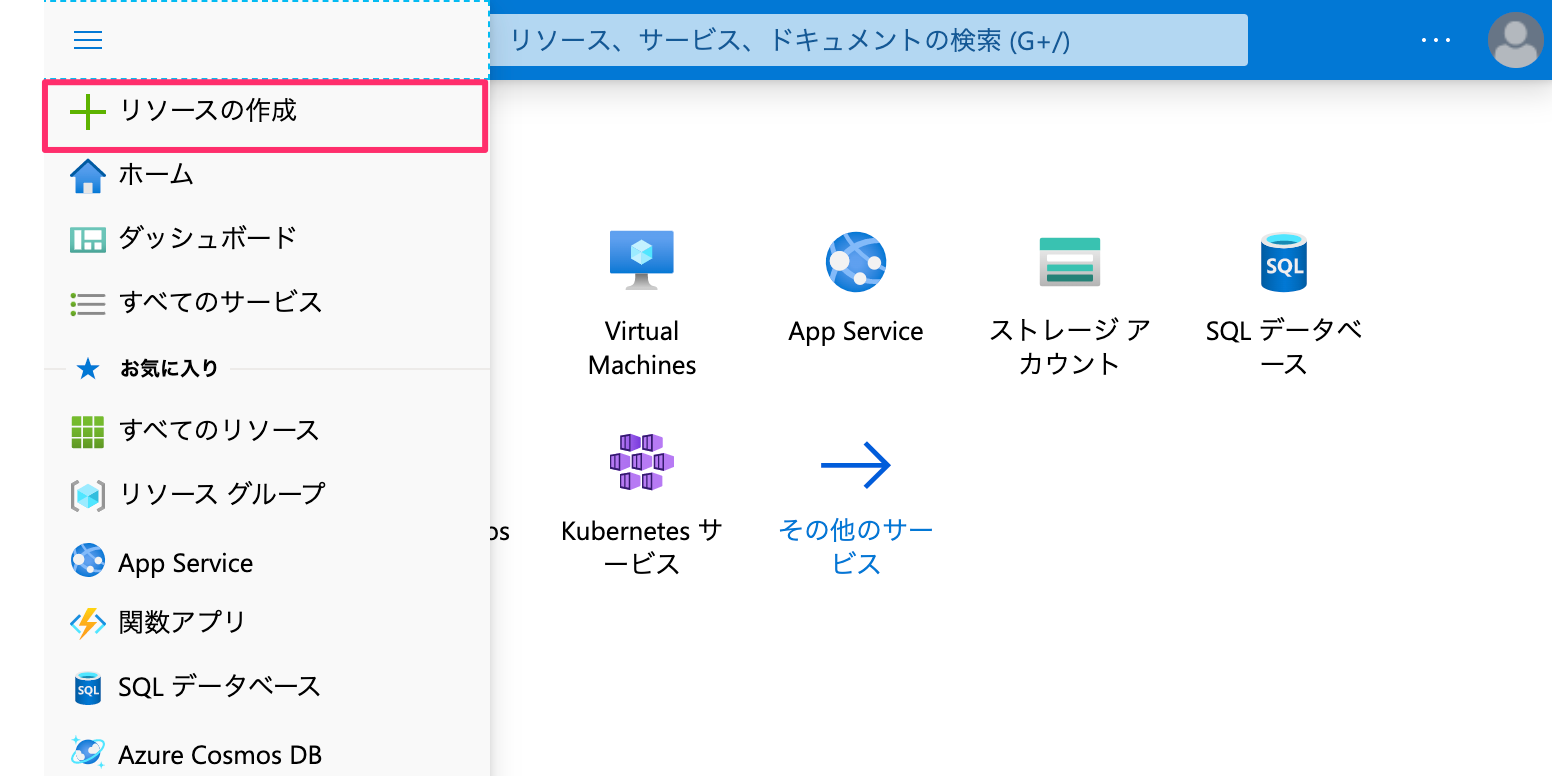Click the favorites star icon
The width and height of the screenshot is (1552, 776).
click(x=88, y=369)
